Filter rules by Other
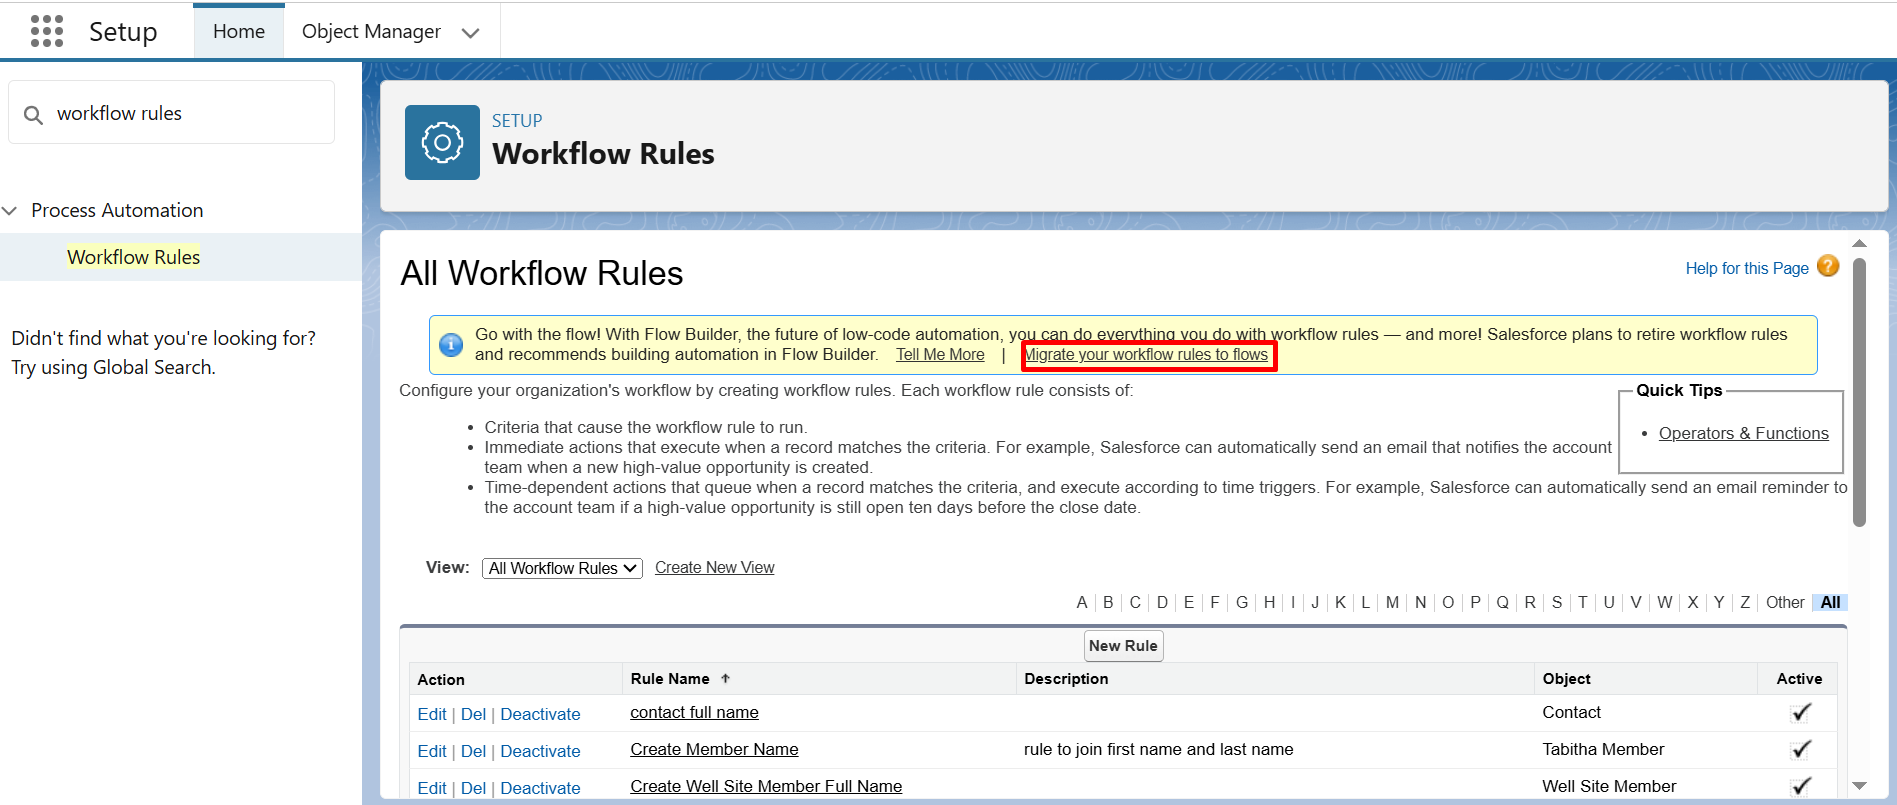Viewport: 1897px width, 805px height. pyautogui.click(x=1785, y=602)
